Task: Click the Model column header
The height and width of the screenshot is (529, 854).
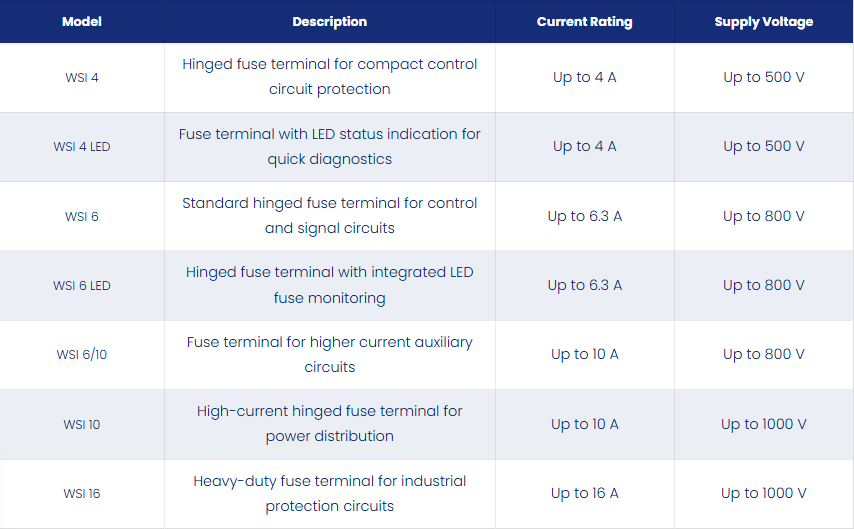Action: click(82, 22)
